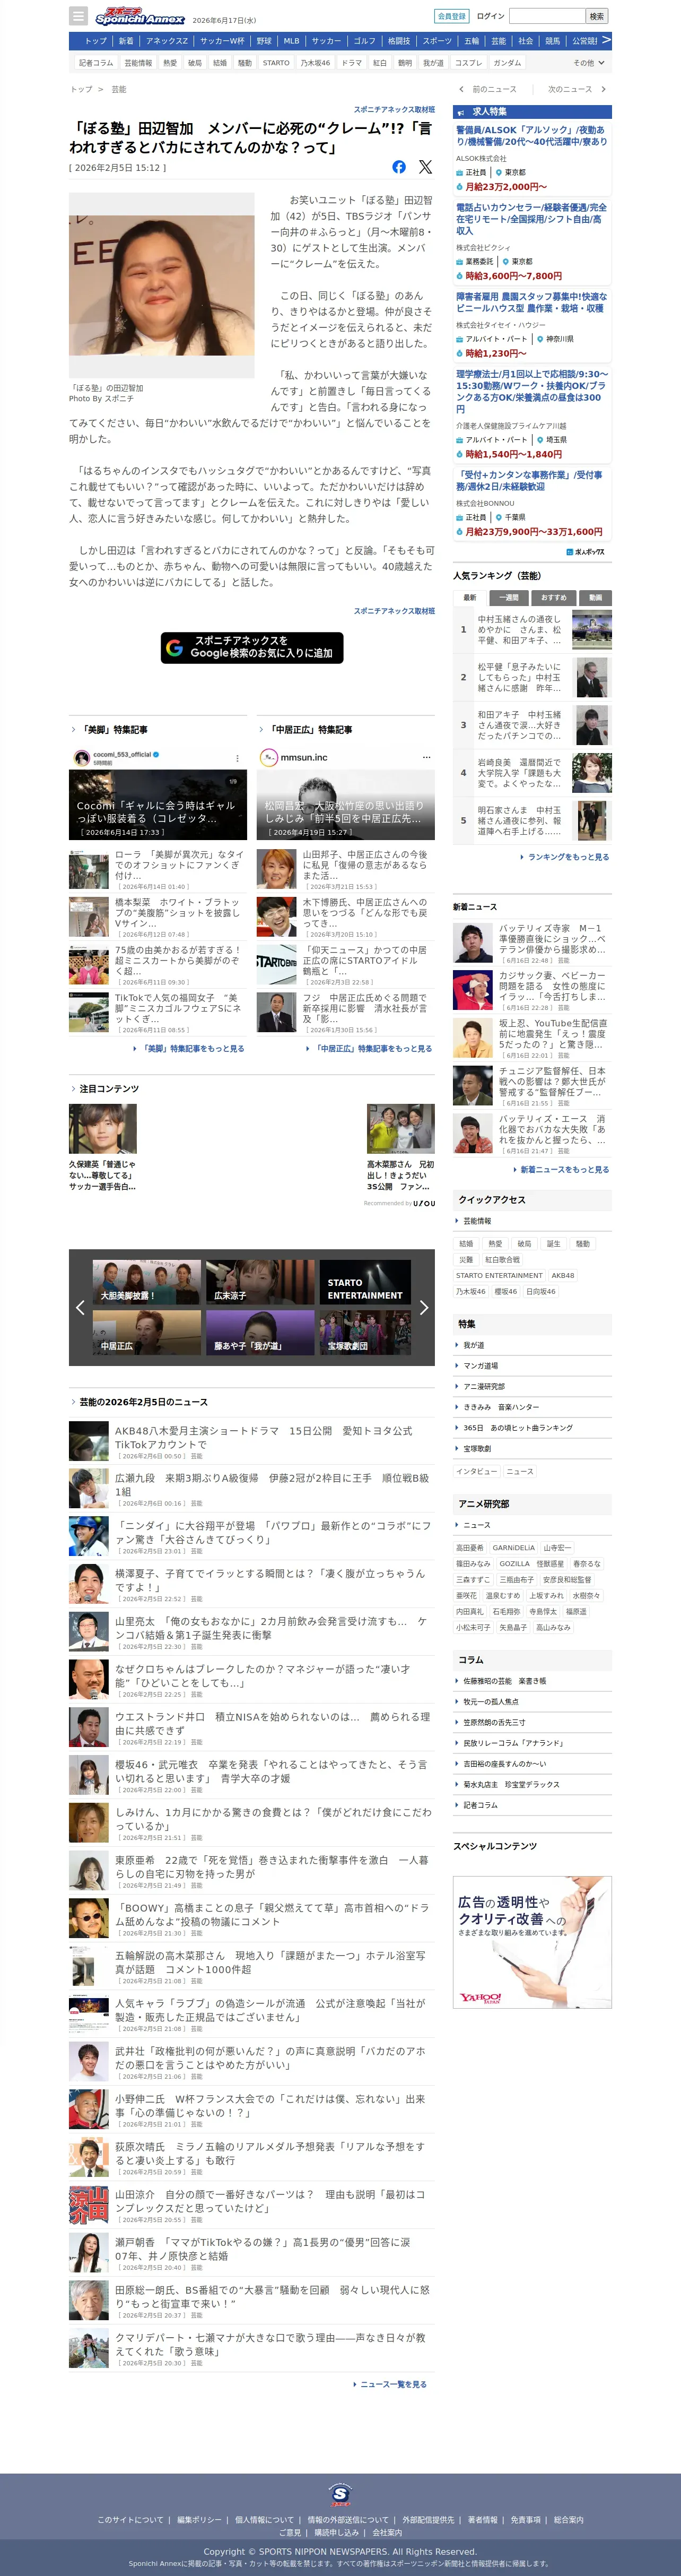This screenshot has height=2576, width=681.
Task: Open 藤あや子「我が道」 carousel thumbnail
Action: [260, 1333]
